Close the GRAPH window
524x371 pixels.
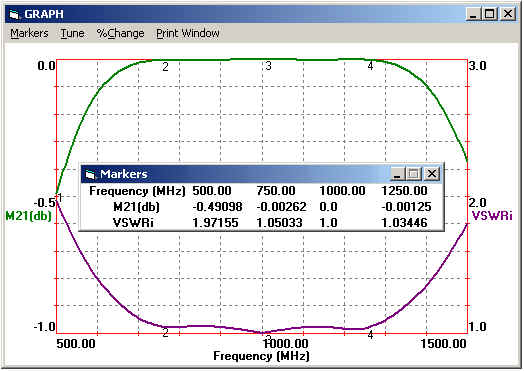(508, 14)
